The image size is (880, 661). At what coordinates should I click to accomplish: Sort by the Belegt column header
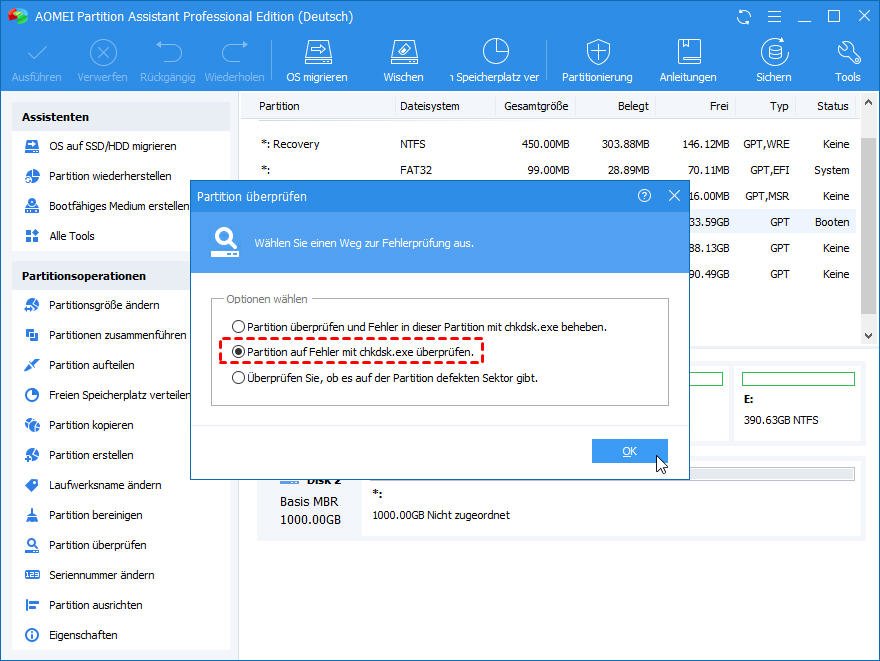click(x=633, y=106)
